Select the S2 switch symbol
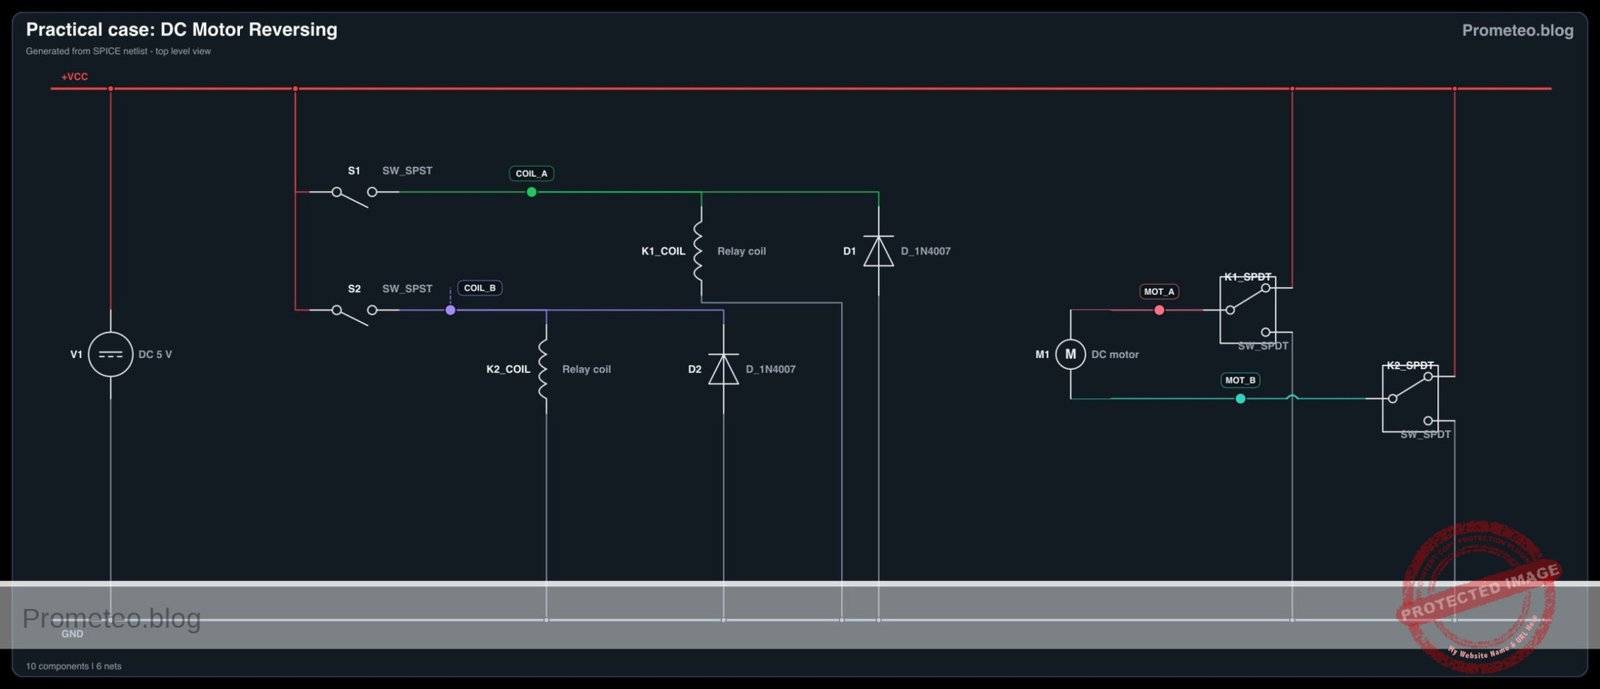Screen dimensions: 1600x689 (354, 313)
